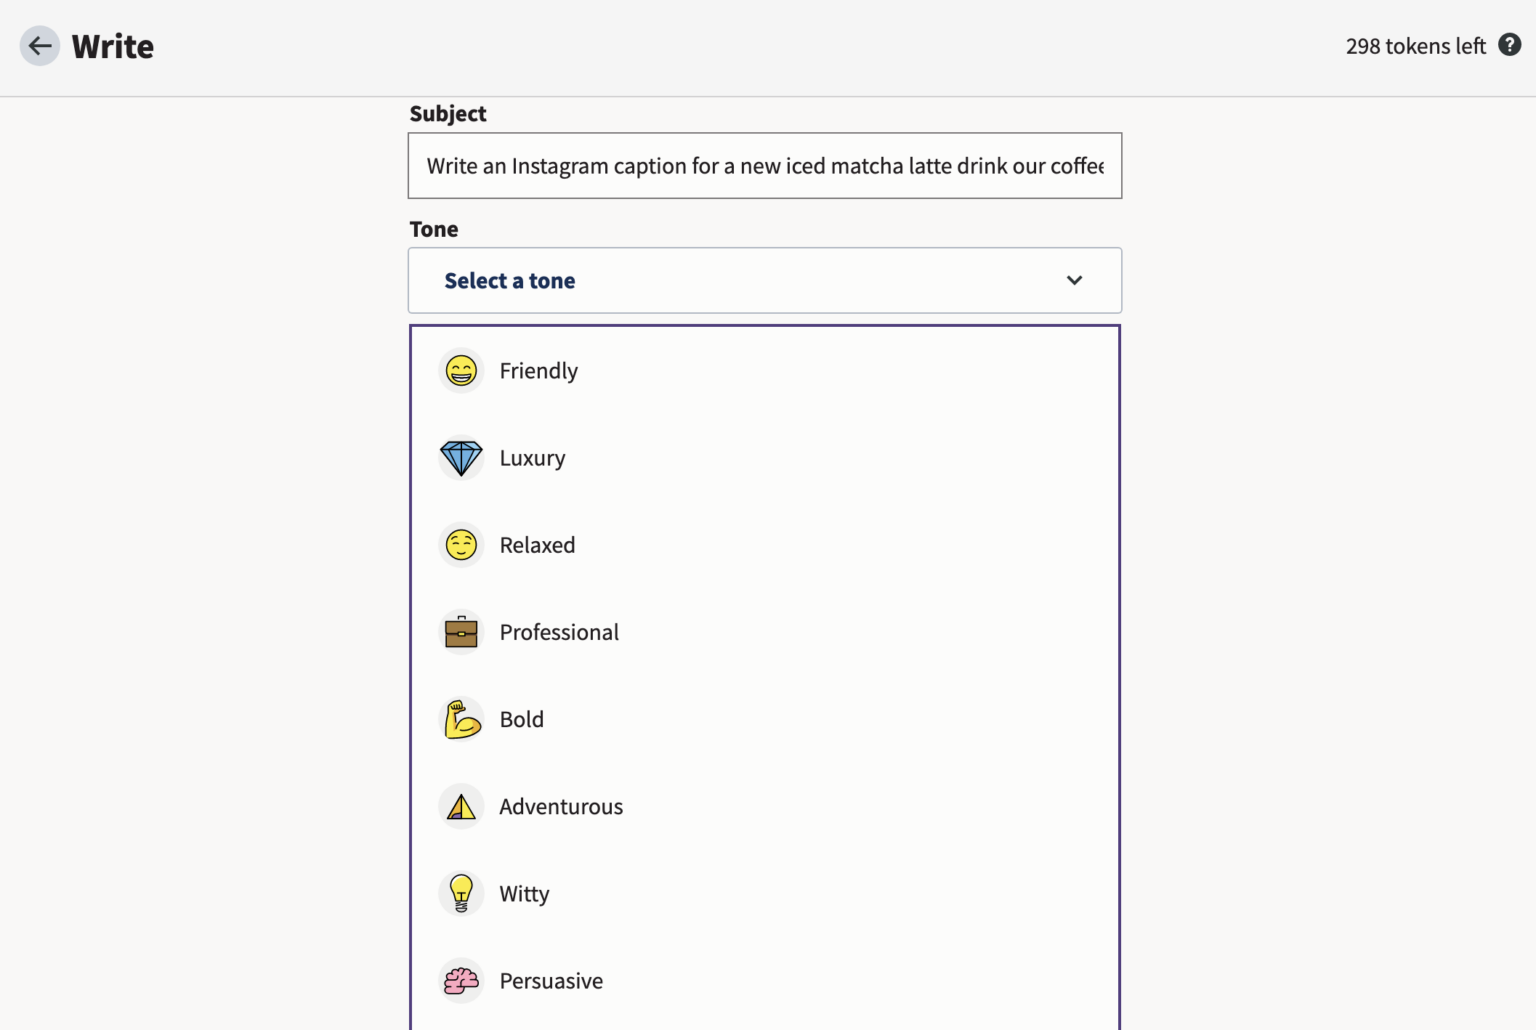Click the light bulb Witty icon
Screen dimensions: 1536x1030
(461, 893)
